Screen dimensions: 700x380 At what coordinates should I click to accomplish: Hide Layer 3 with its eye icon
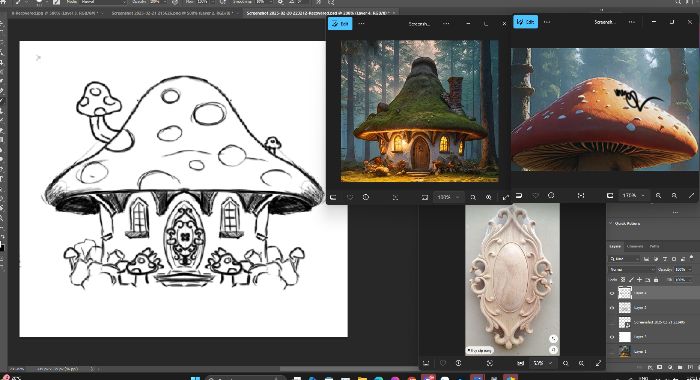[612, 308]
